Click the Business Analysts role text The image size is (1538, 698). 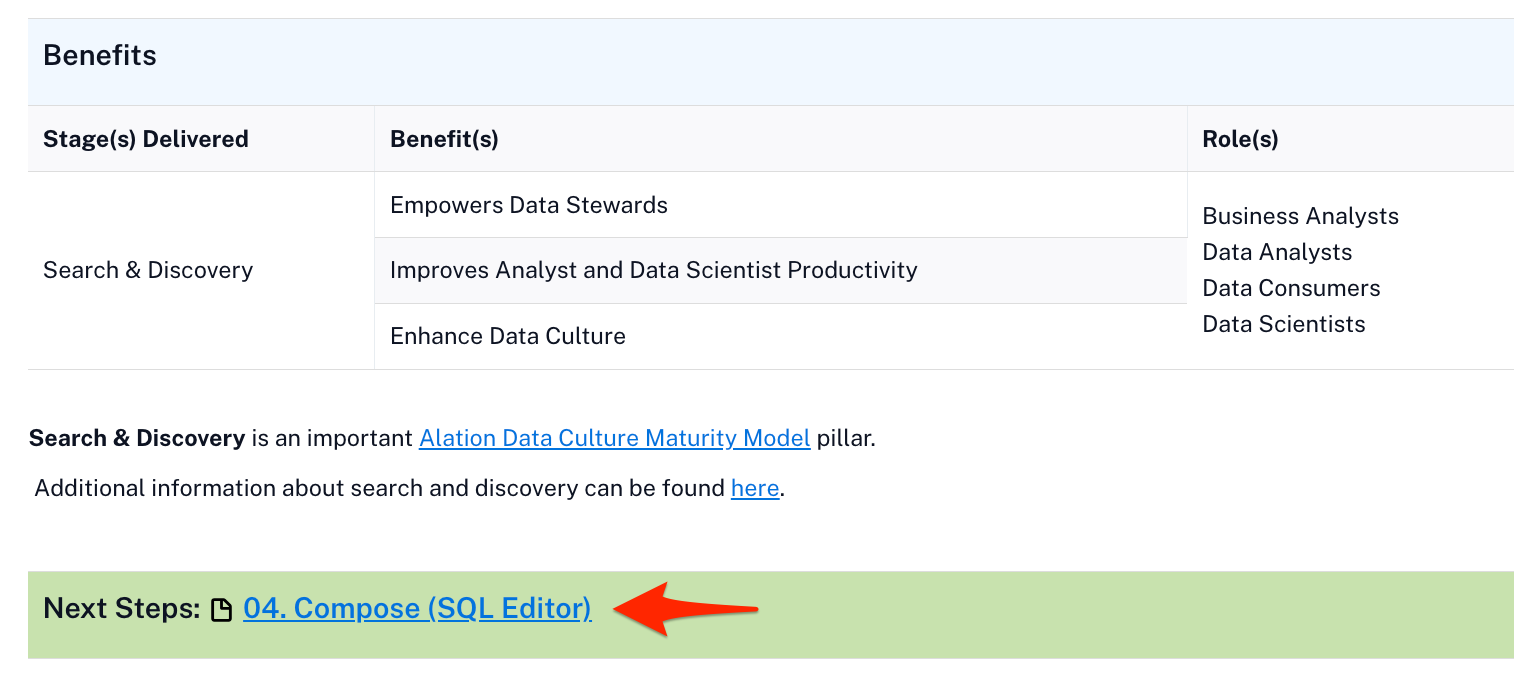(x=1300, y=216)
